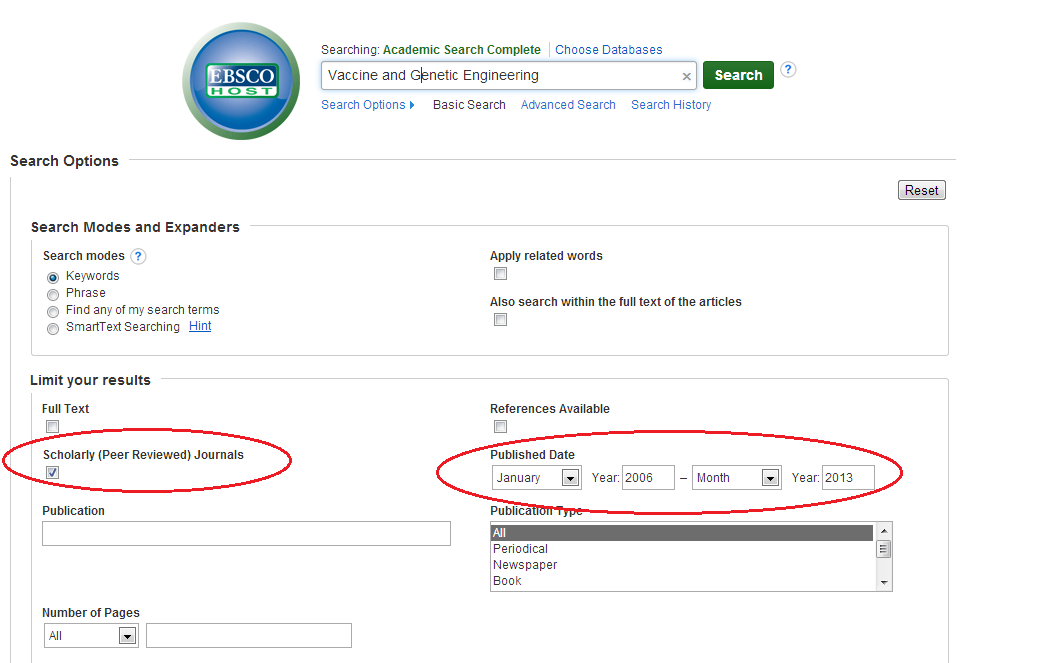Open the Number of Pages dropdown
The height and width of the screenshot is (663, 1040).
pos(127,635)
